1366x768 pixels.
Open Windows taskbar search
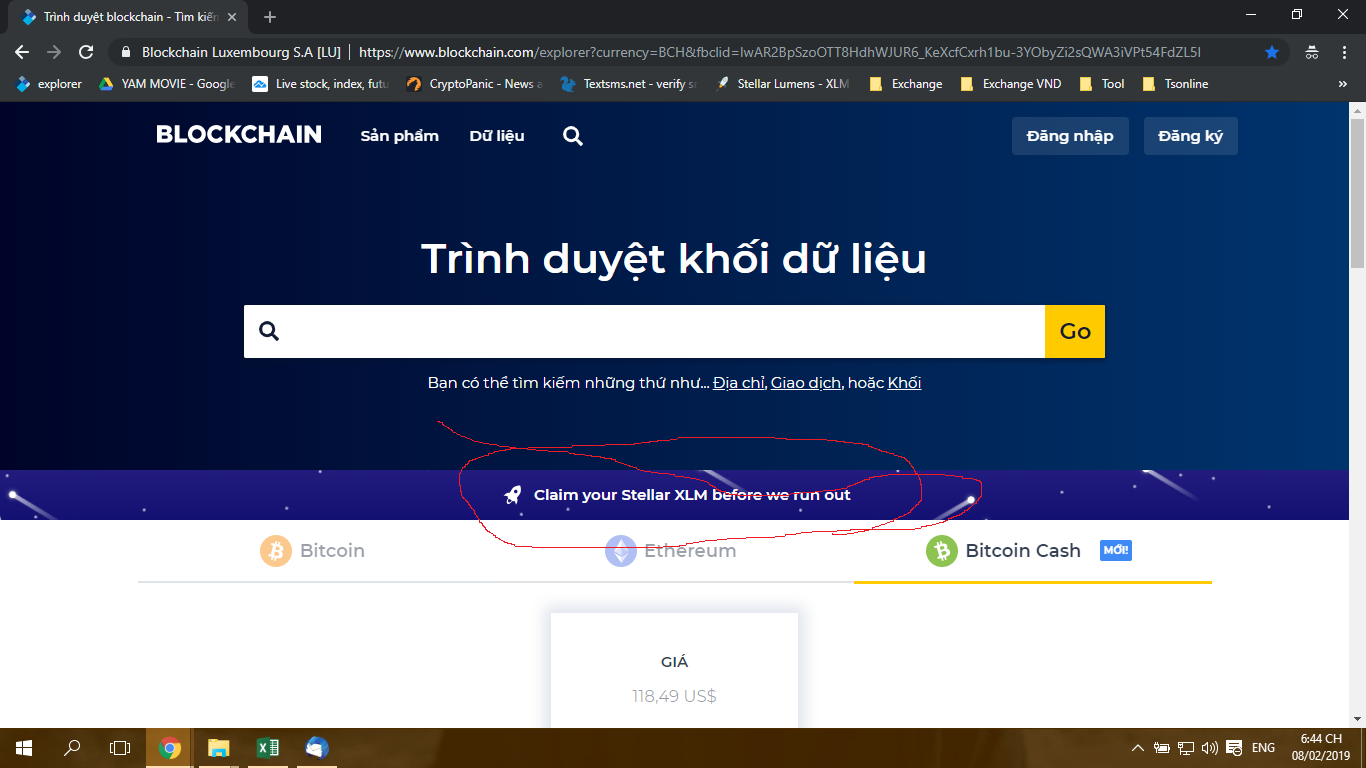click(x=72, y=748)
